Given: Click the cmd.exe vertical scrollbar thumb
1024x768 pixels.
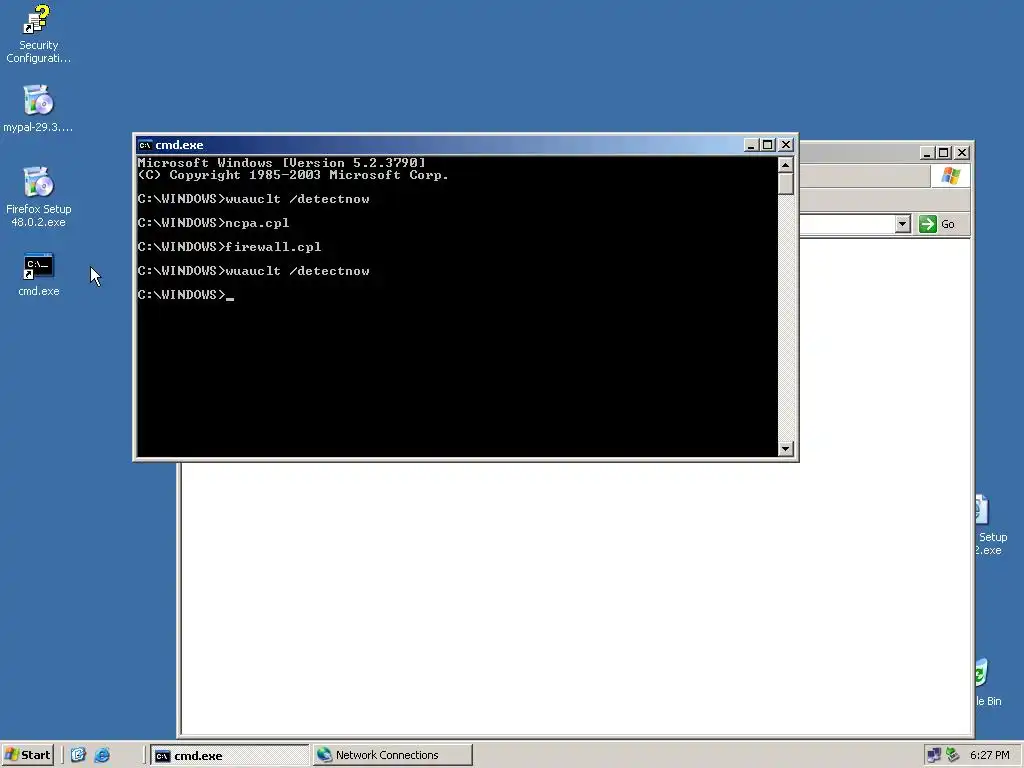Looking at the screenshot, I should (x=786, y=184).
